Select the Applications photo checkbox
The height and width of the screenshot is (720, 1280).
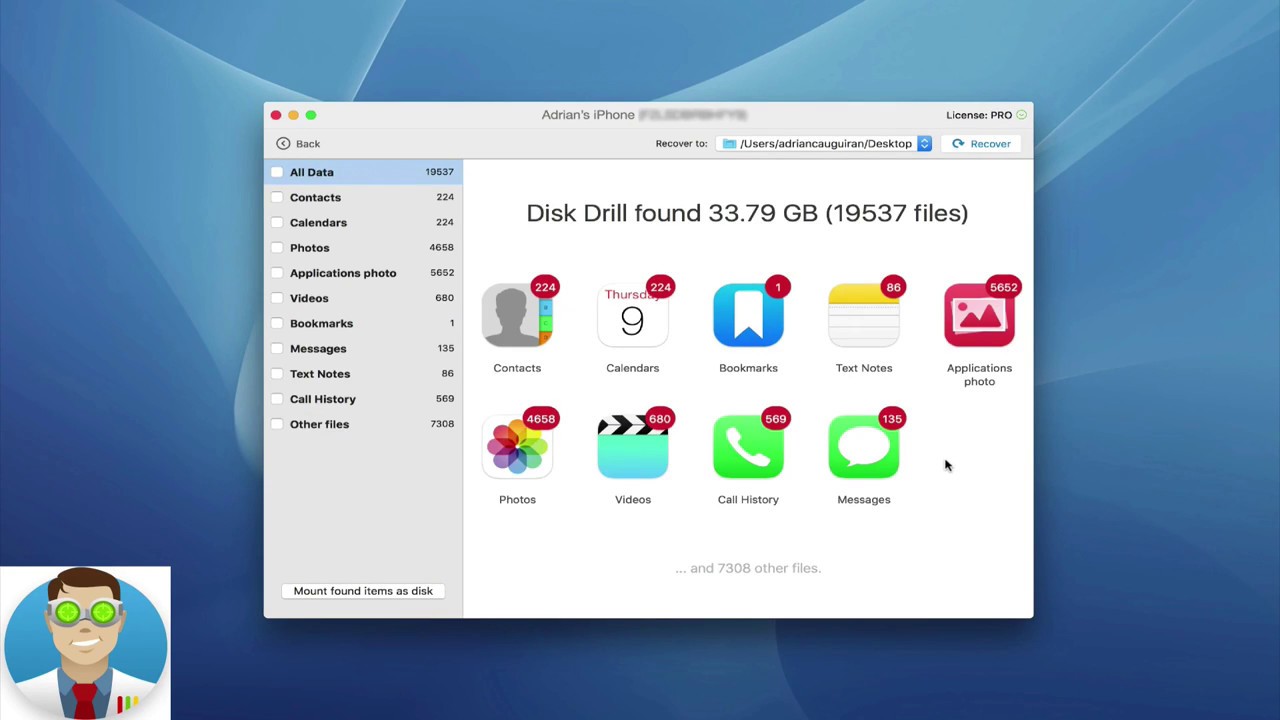click(277, 273)
